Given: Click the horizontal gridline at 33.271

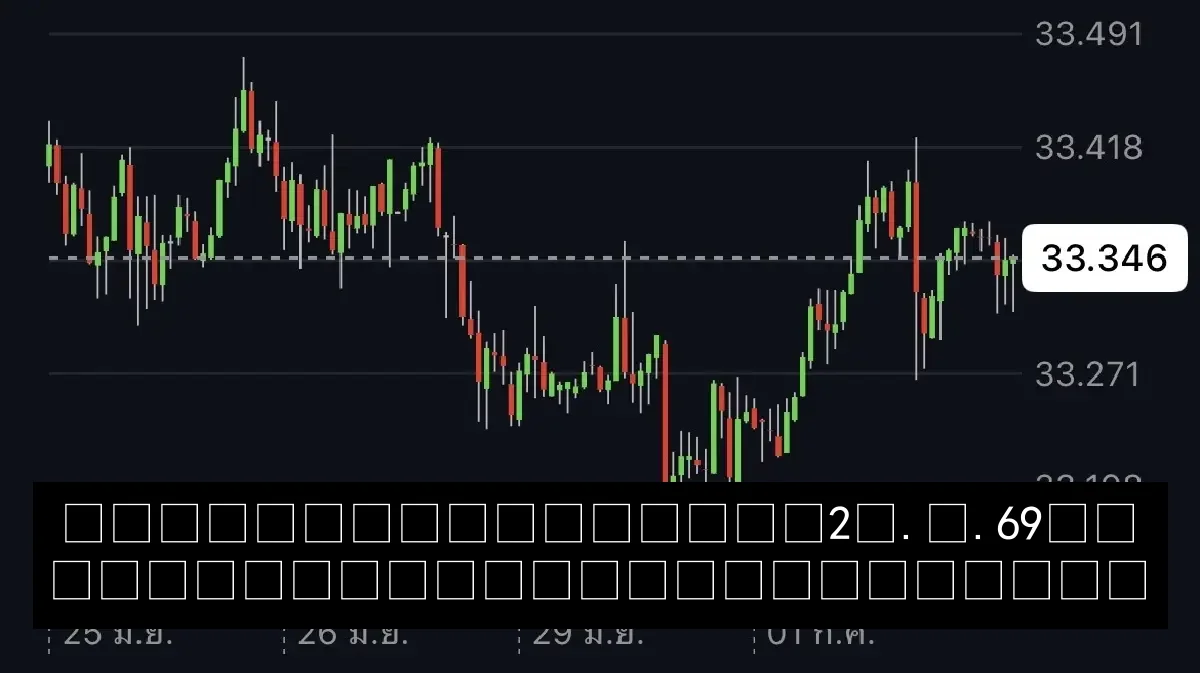Looking at the screenshot, I should click(x=538, y=374).
